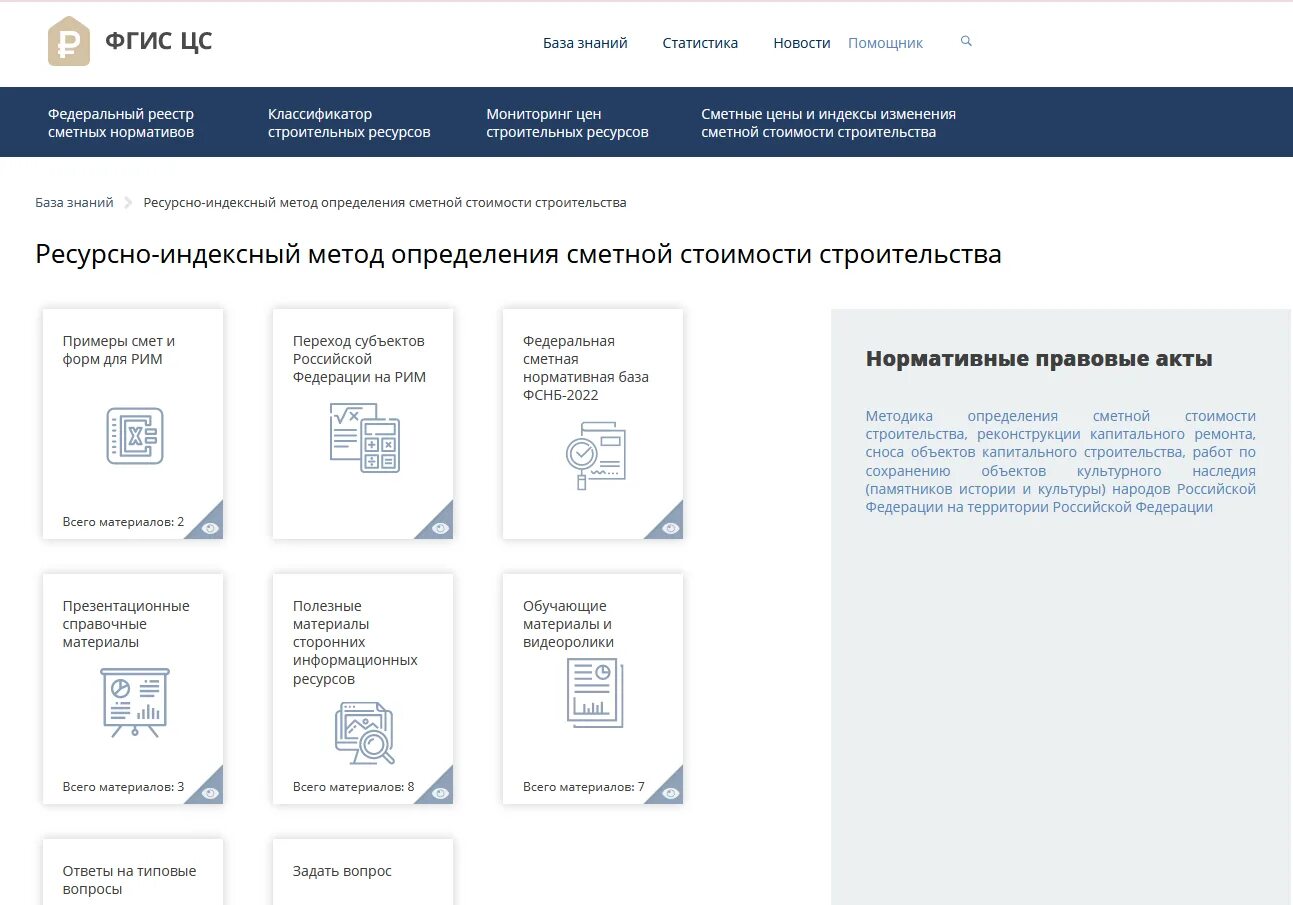The width and height of the screenshot is (1293, 905).
Task: Open Примеры смет и форм для РИМ title
Action: pos(119,350)
